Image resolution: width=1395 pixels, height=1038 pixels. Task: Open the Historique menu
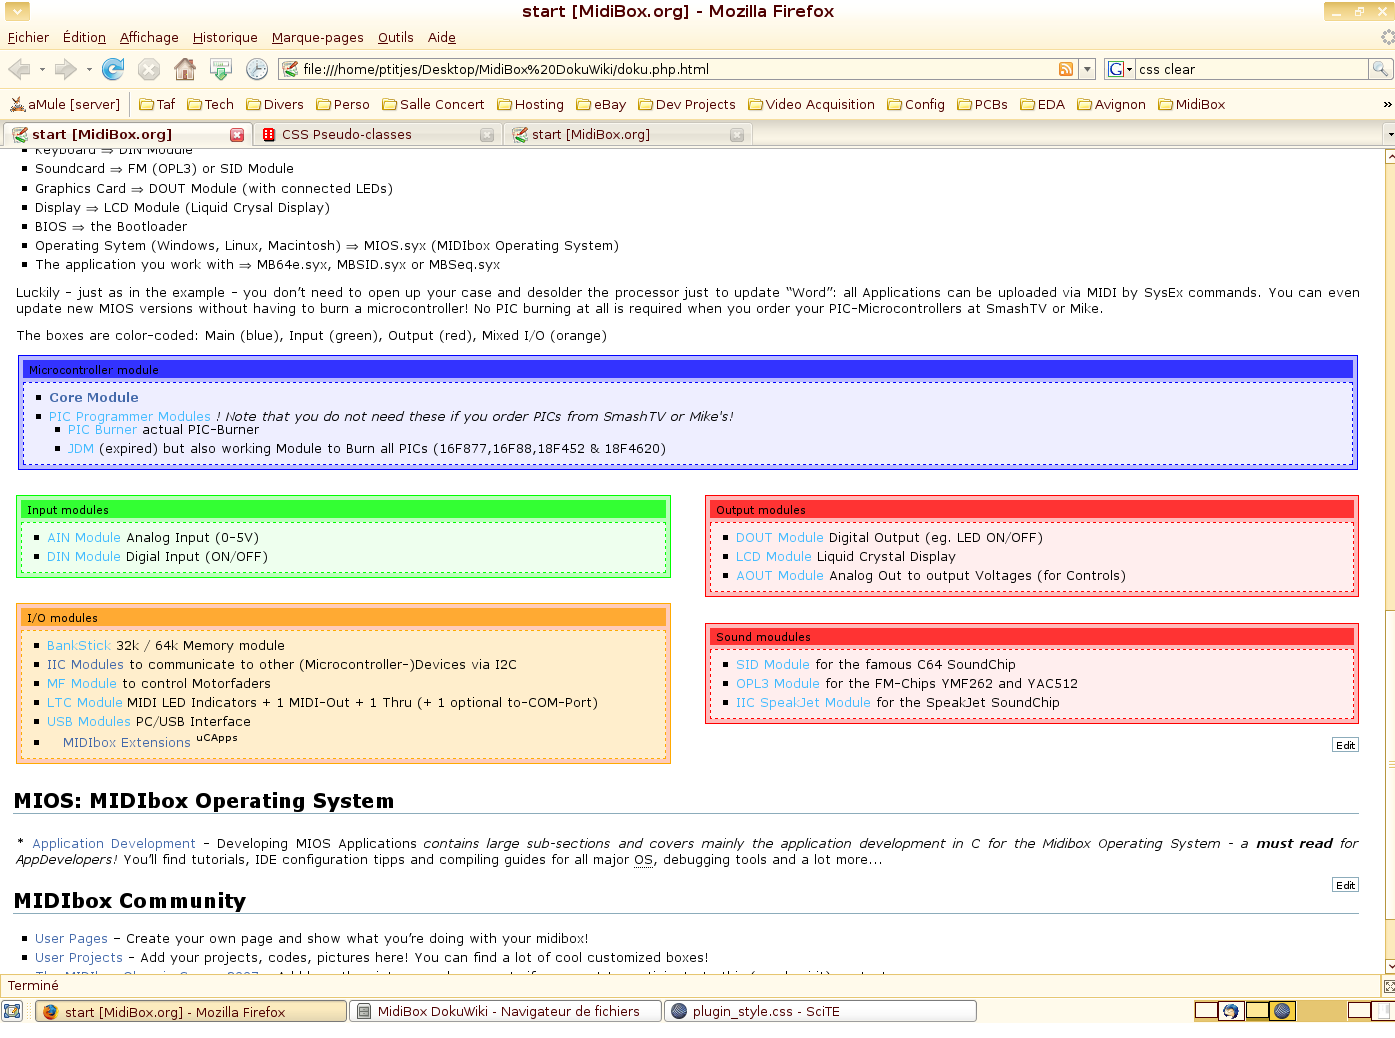[x=225, y=37]
